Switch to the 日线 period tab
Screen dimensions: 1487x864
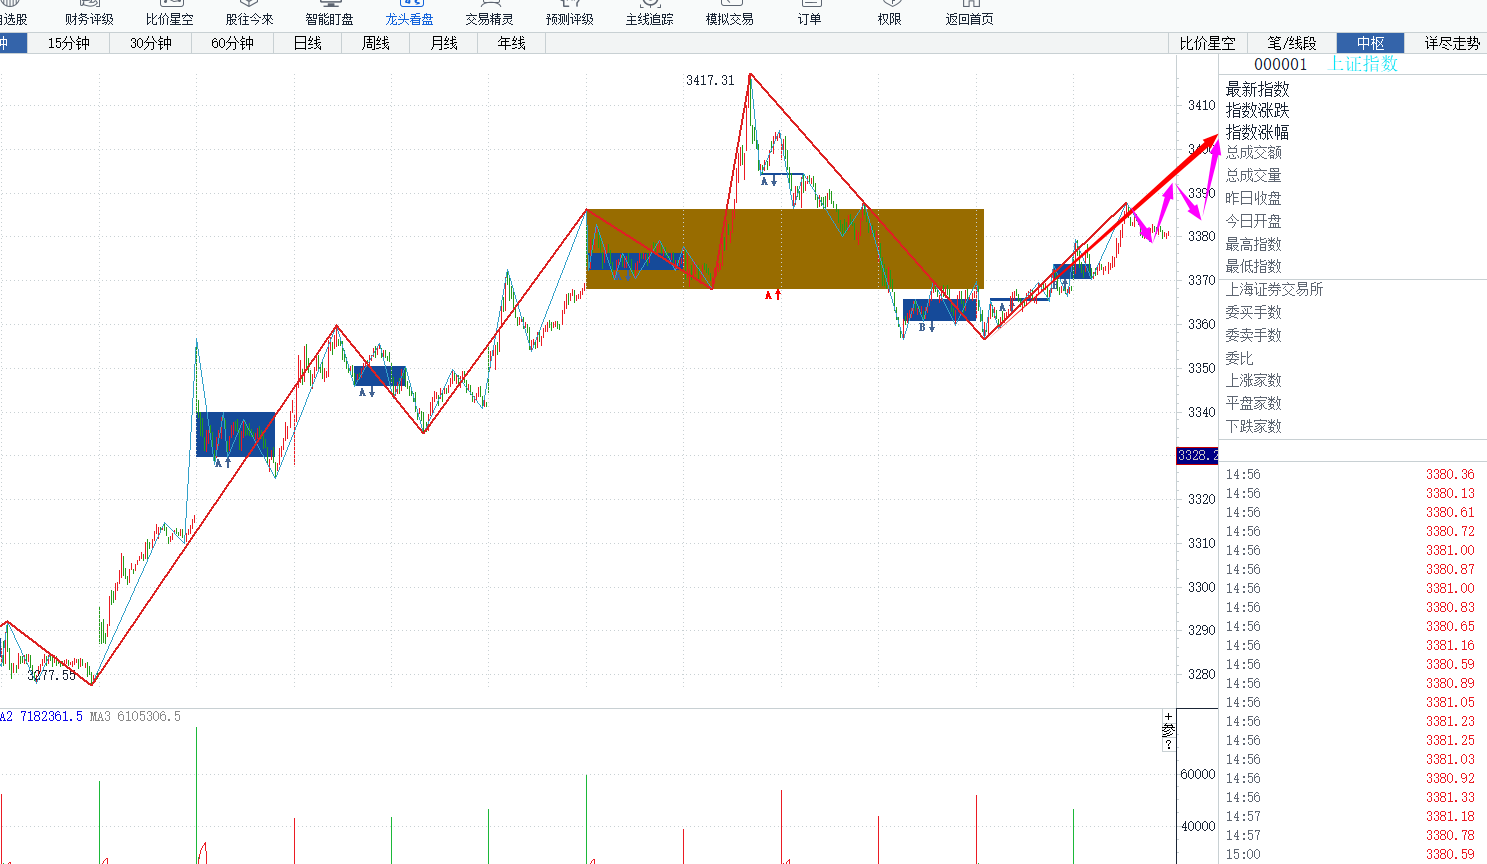(x=307, y=43)
